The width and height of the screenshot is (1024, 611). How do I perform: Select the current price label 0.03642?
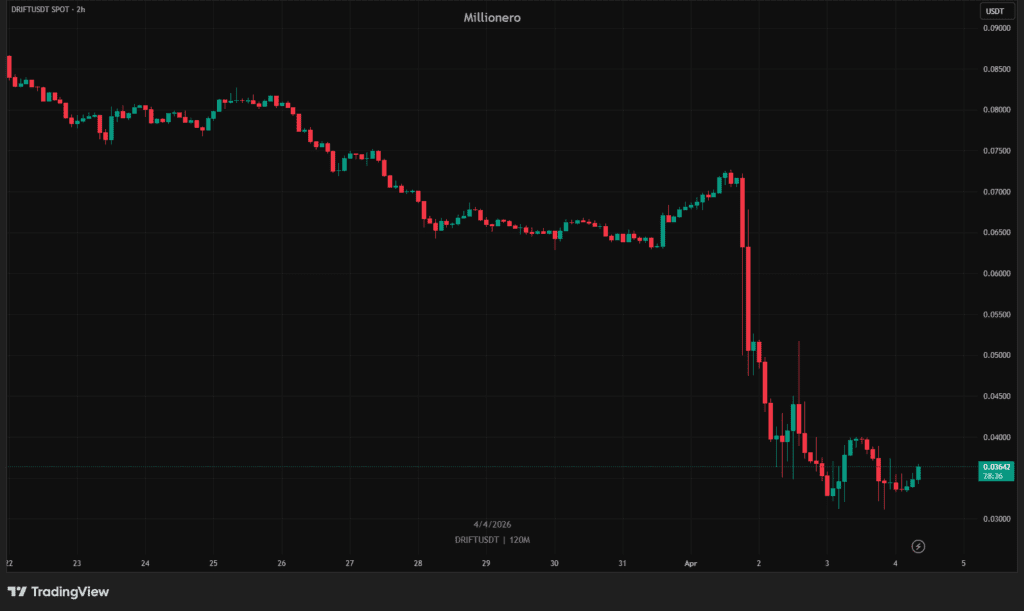[997, 467]
